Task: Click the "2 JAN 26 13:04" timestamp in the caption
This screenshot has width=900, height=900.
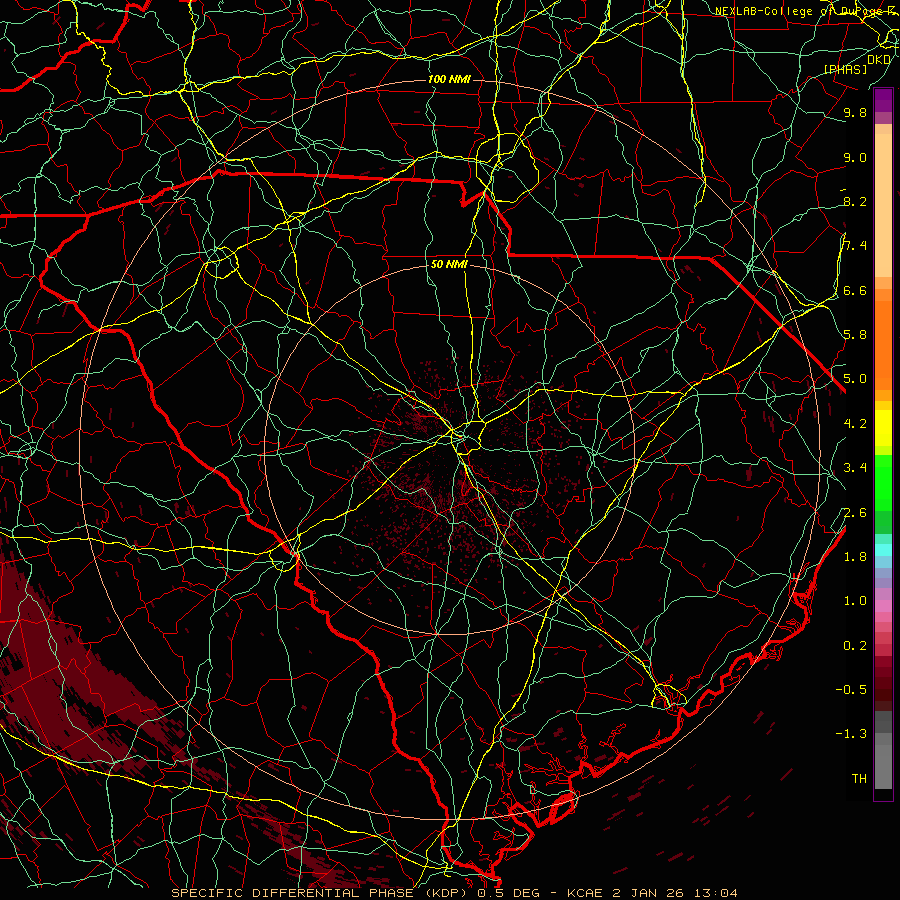Action: pos(675,893)
